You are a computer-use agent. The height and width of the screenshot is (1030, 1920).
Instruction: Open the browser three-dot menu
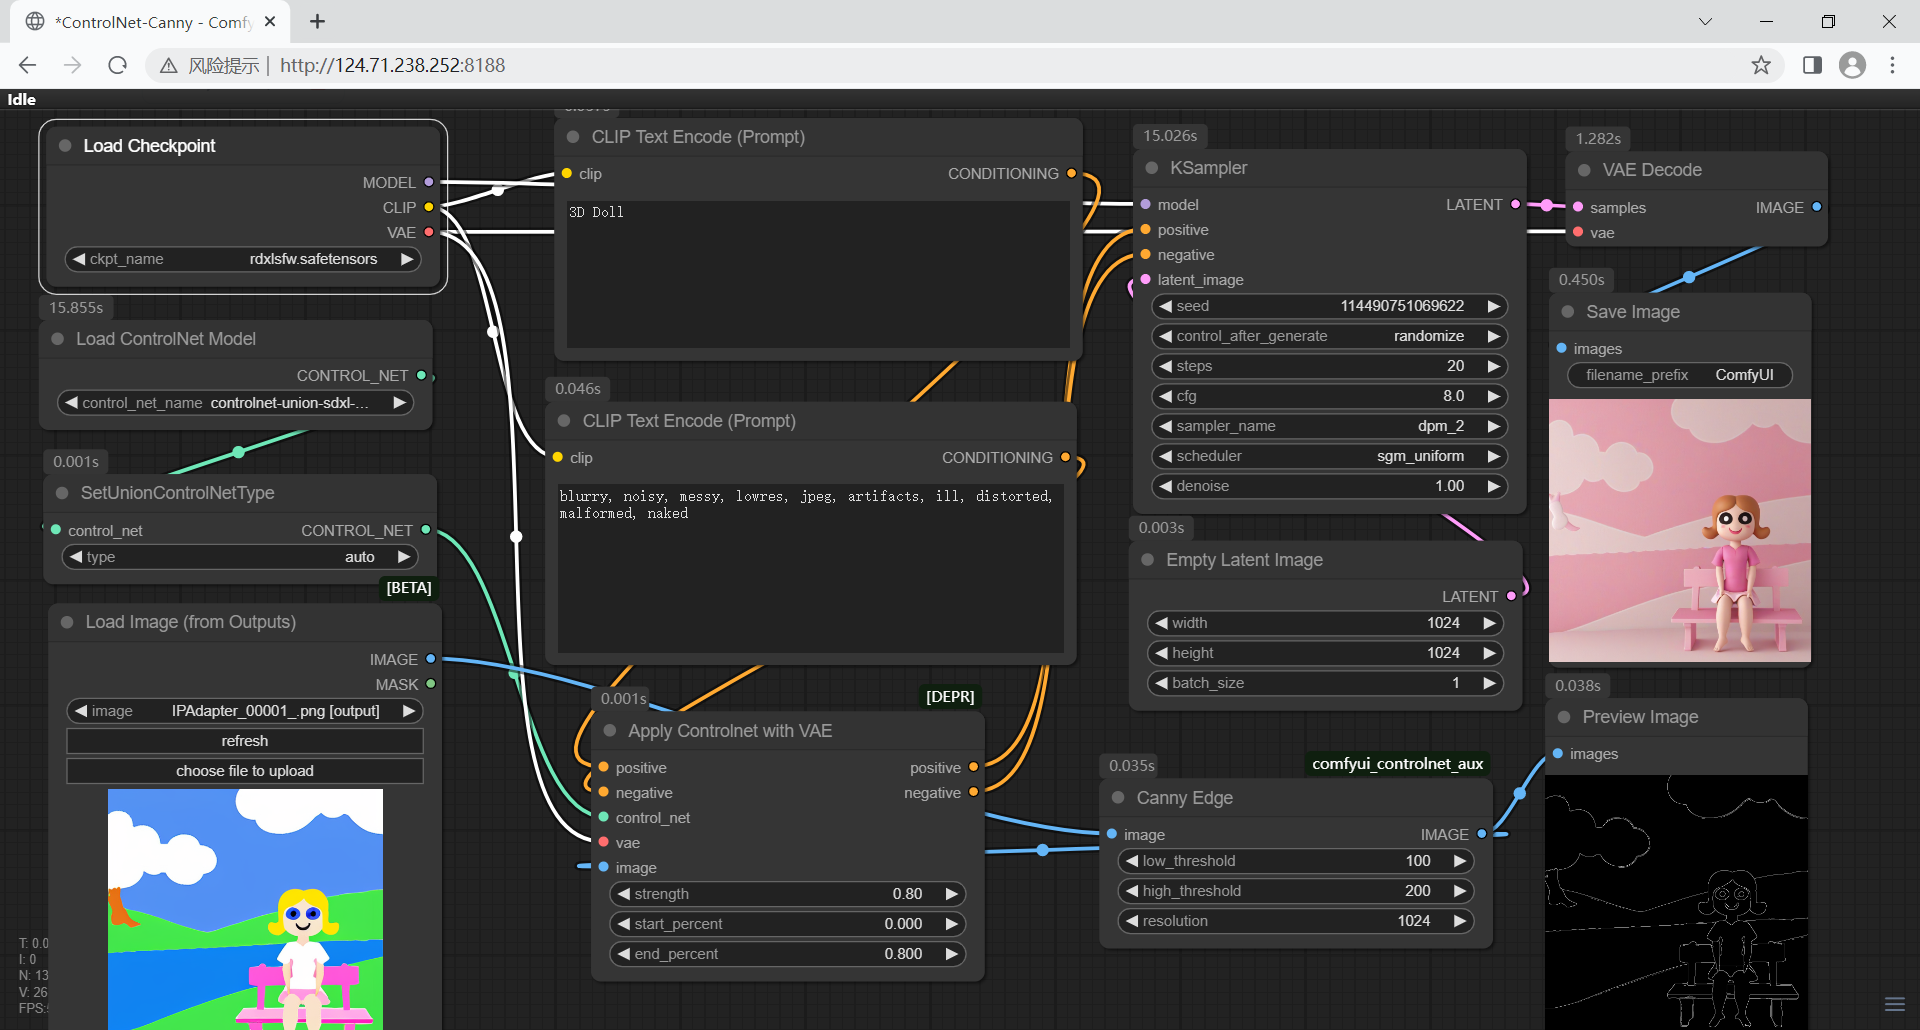(x=1892, y=65)
